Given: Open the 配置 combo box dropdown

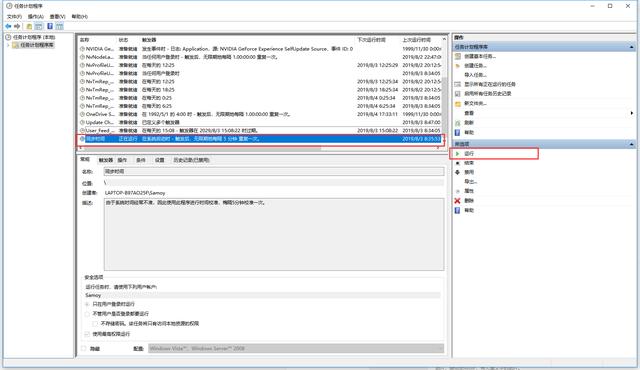Looking at the screenshot, I should [x=296, y=348].
